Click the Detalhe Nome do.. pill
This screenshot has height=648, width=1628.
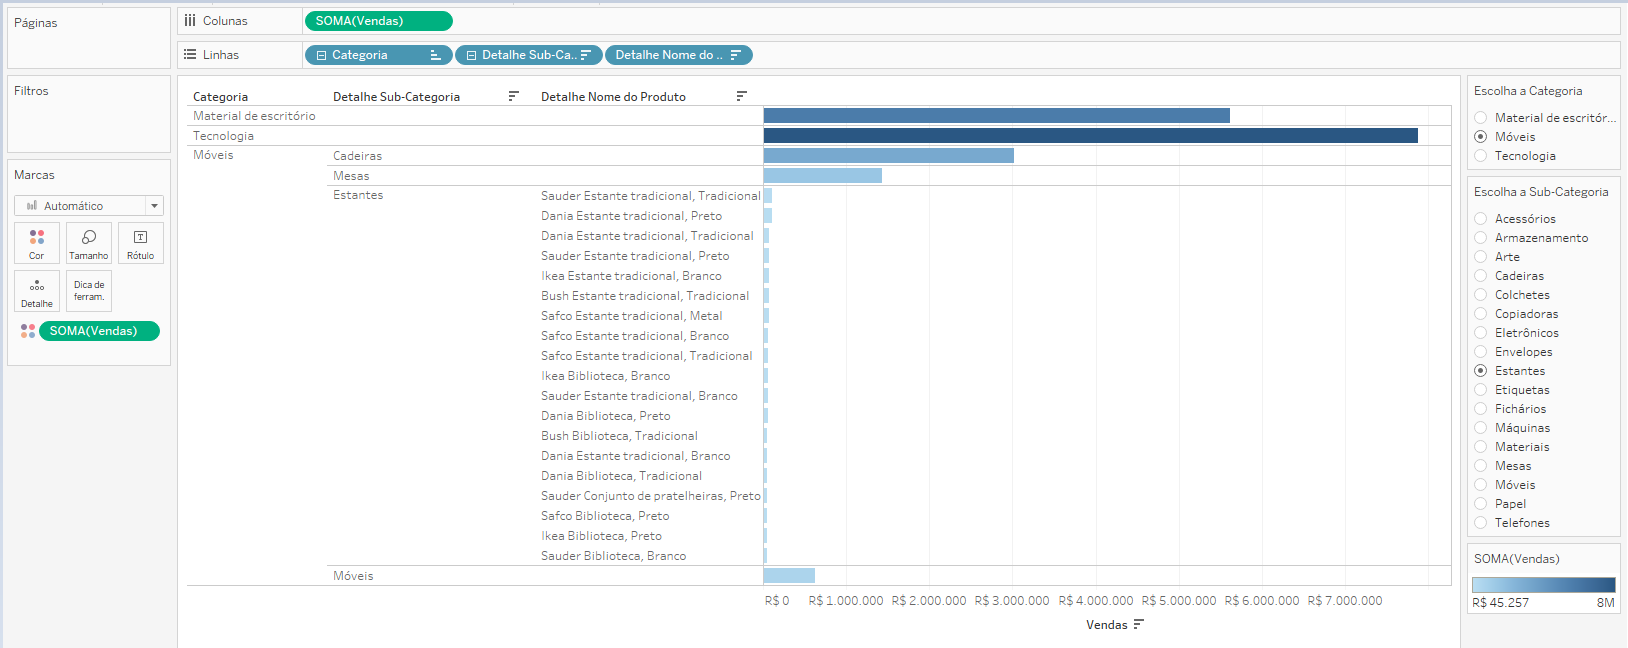[x=678, y=55]
